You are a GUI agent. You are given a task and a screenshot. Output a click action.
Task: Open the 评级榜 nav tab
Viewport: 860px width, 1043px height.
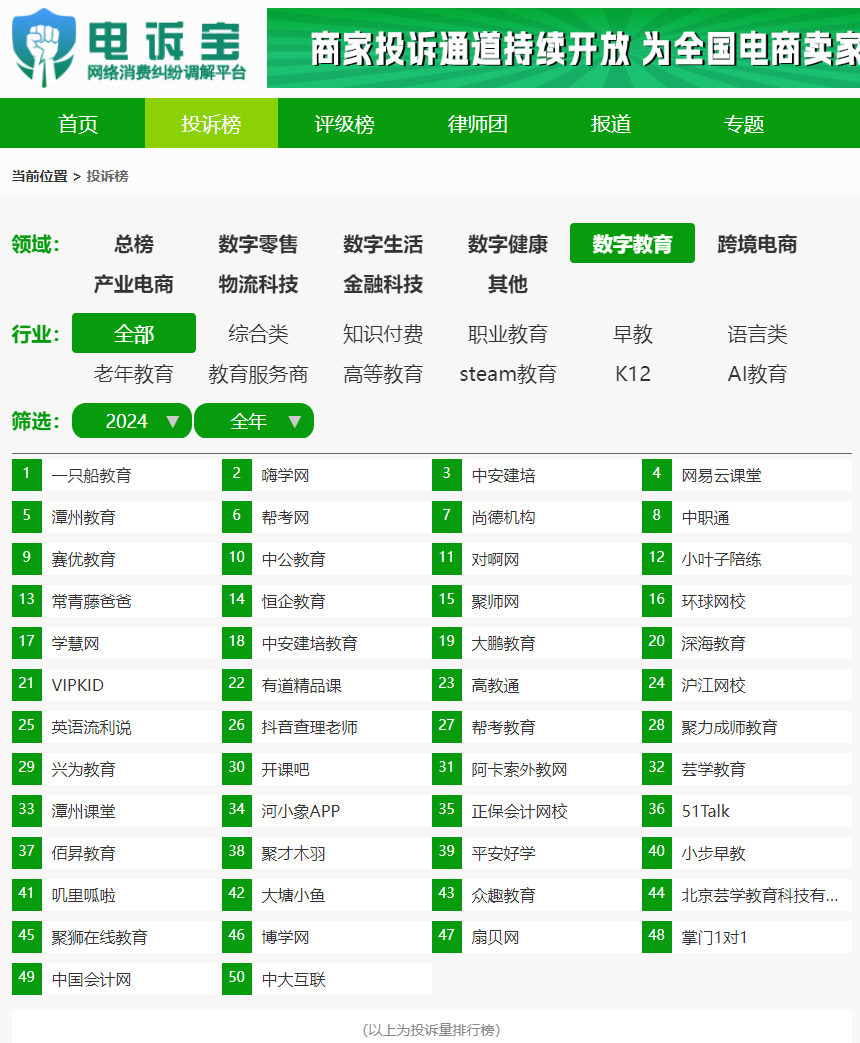tap(344, 124)
